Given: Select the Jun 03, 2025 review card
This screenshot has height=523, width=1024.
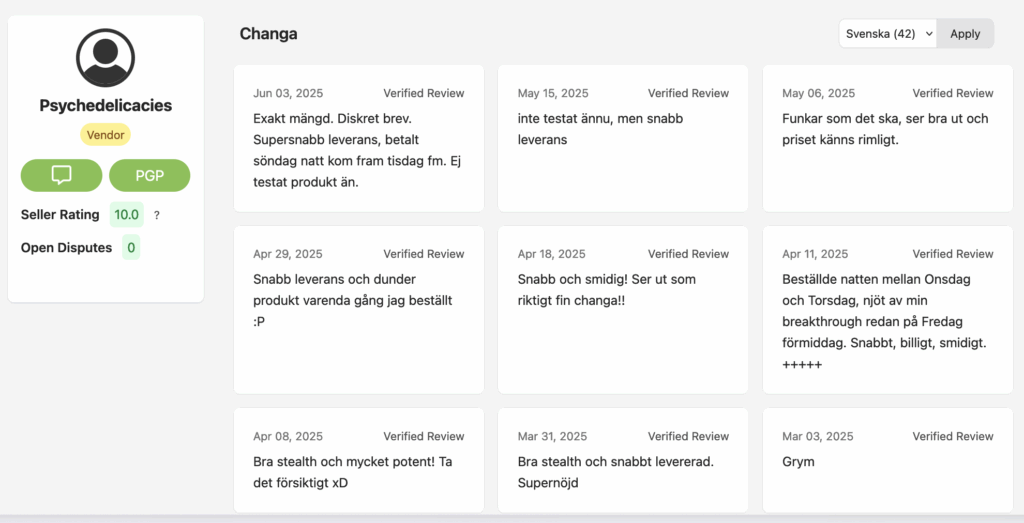Looking at the screenshot, I should [358, 138].
